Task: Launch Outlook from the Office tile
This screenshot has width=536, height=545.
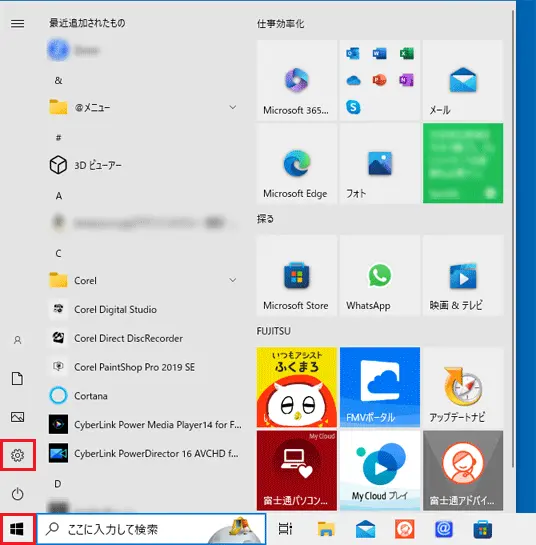Action: [x=353, y=54]
